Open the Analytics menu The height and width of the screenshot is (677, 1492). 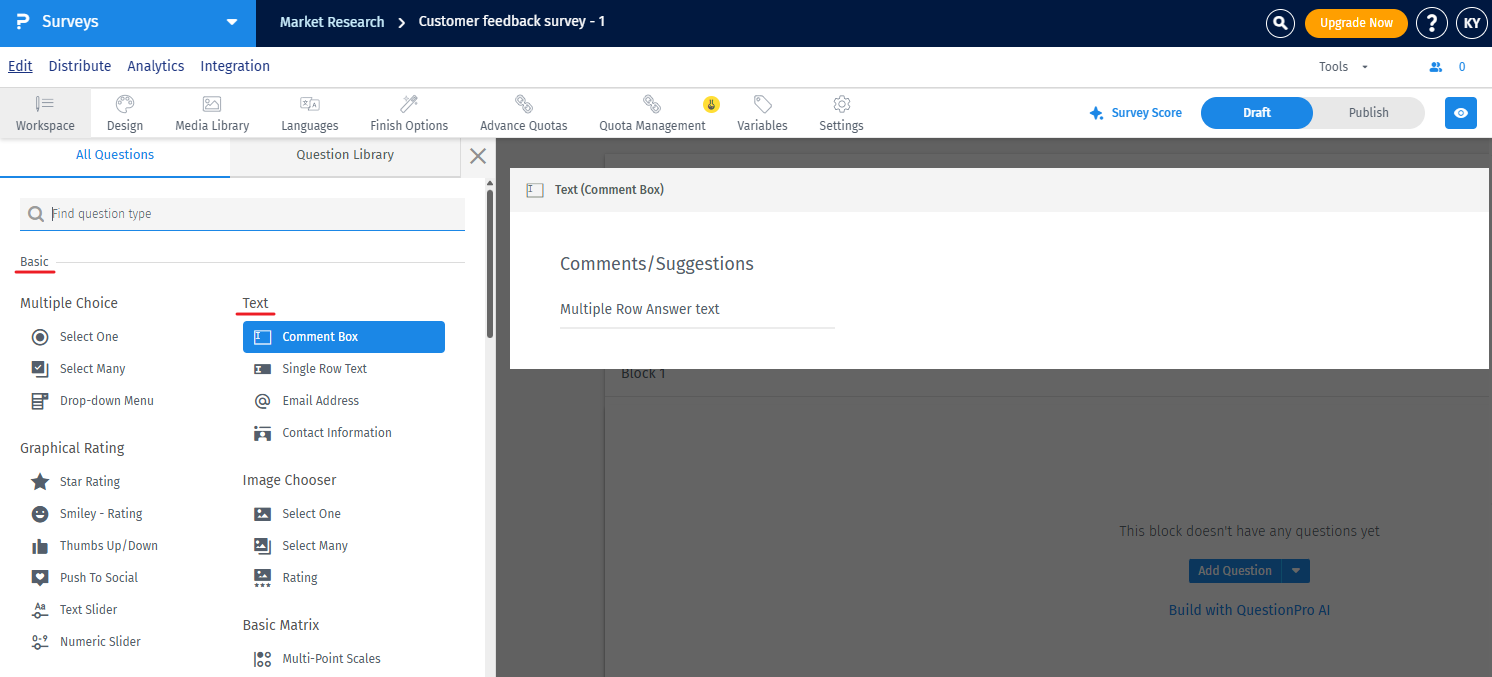[156, 66]
